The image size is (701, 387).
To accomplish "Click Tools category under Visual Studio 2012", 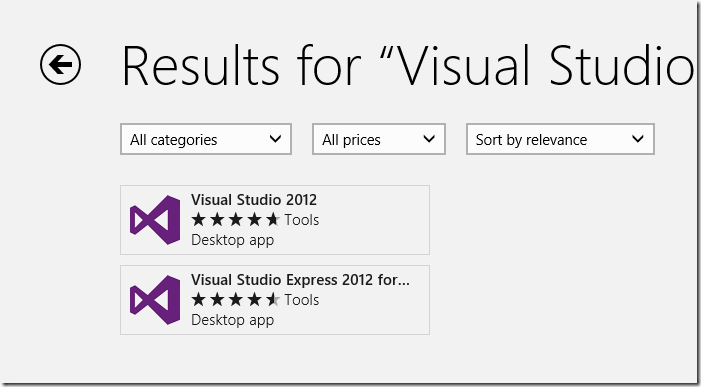I will 302,220.
